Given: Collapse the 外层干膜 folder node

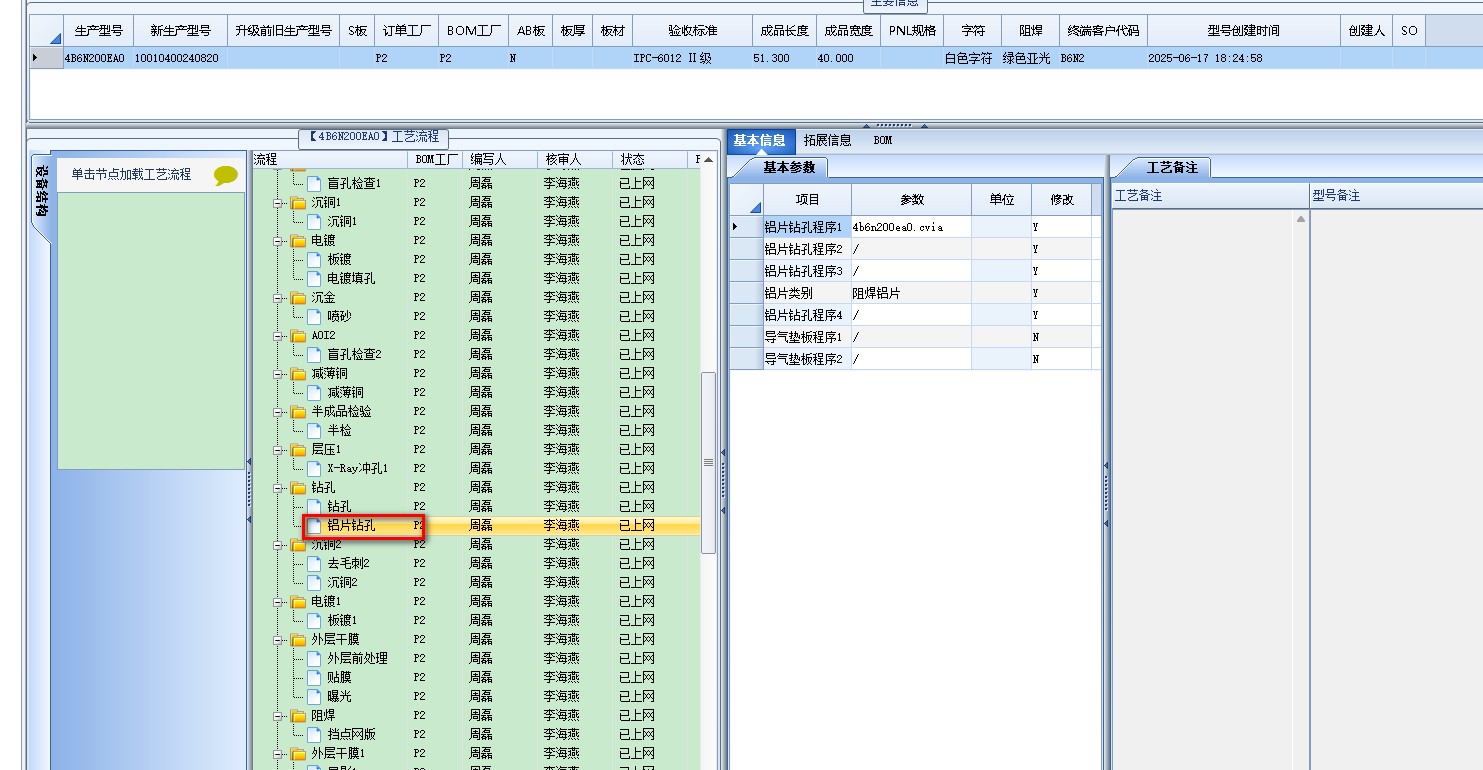Looking at the screenshot, I should coord(279,639).
